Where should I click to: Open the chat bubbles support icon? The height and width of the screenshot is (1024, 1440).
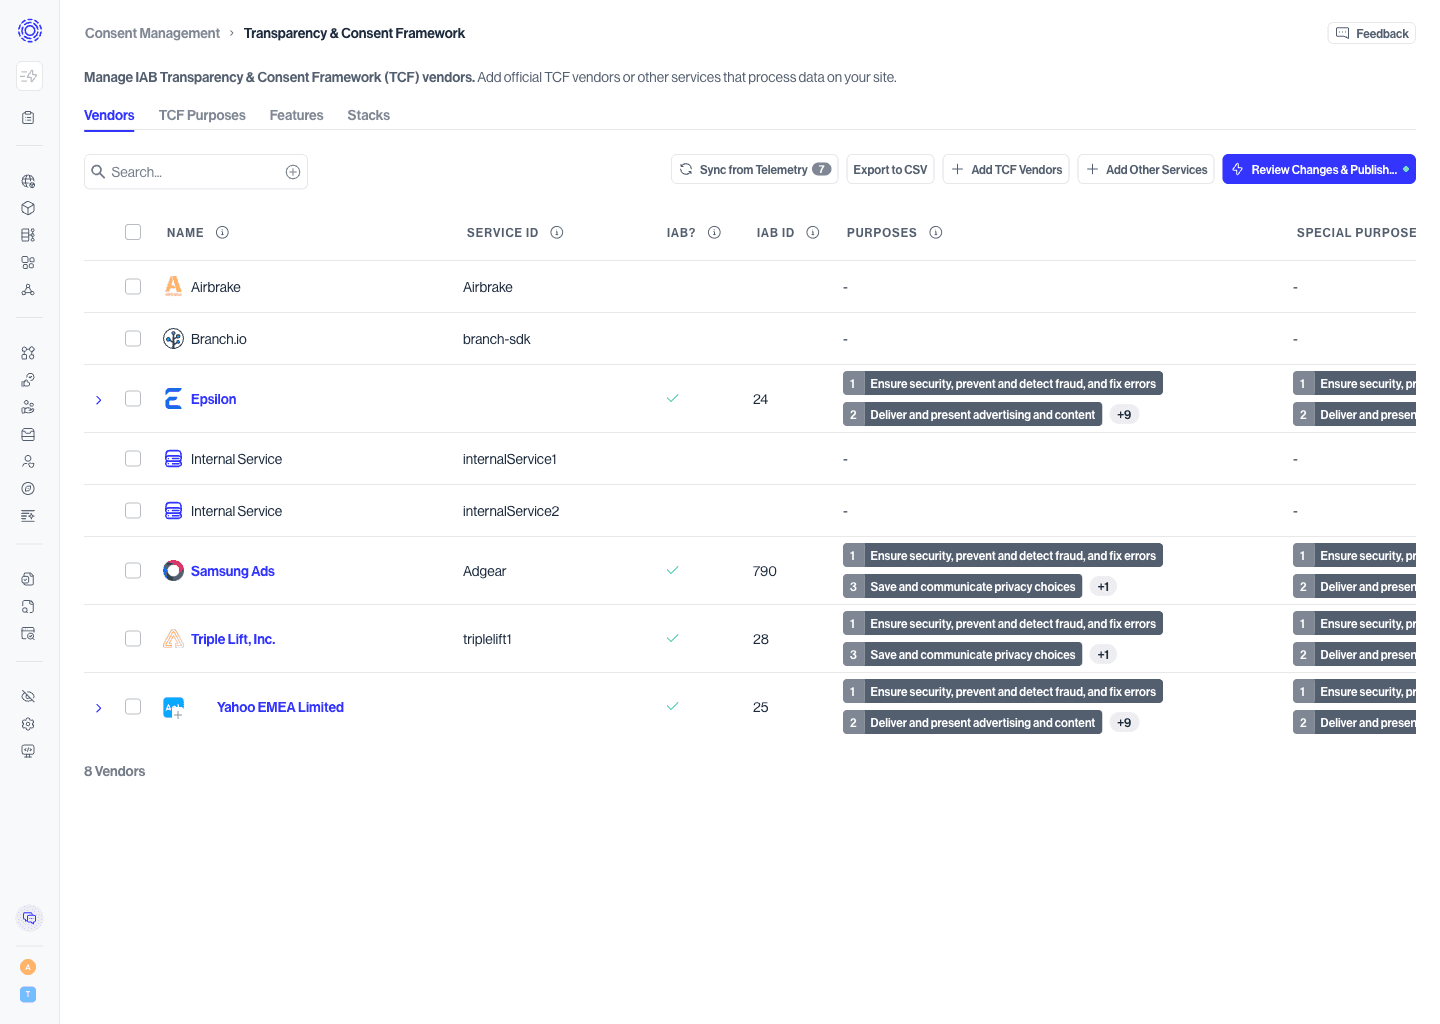pyautogui.click(x=30, y=918)
